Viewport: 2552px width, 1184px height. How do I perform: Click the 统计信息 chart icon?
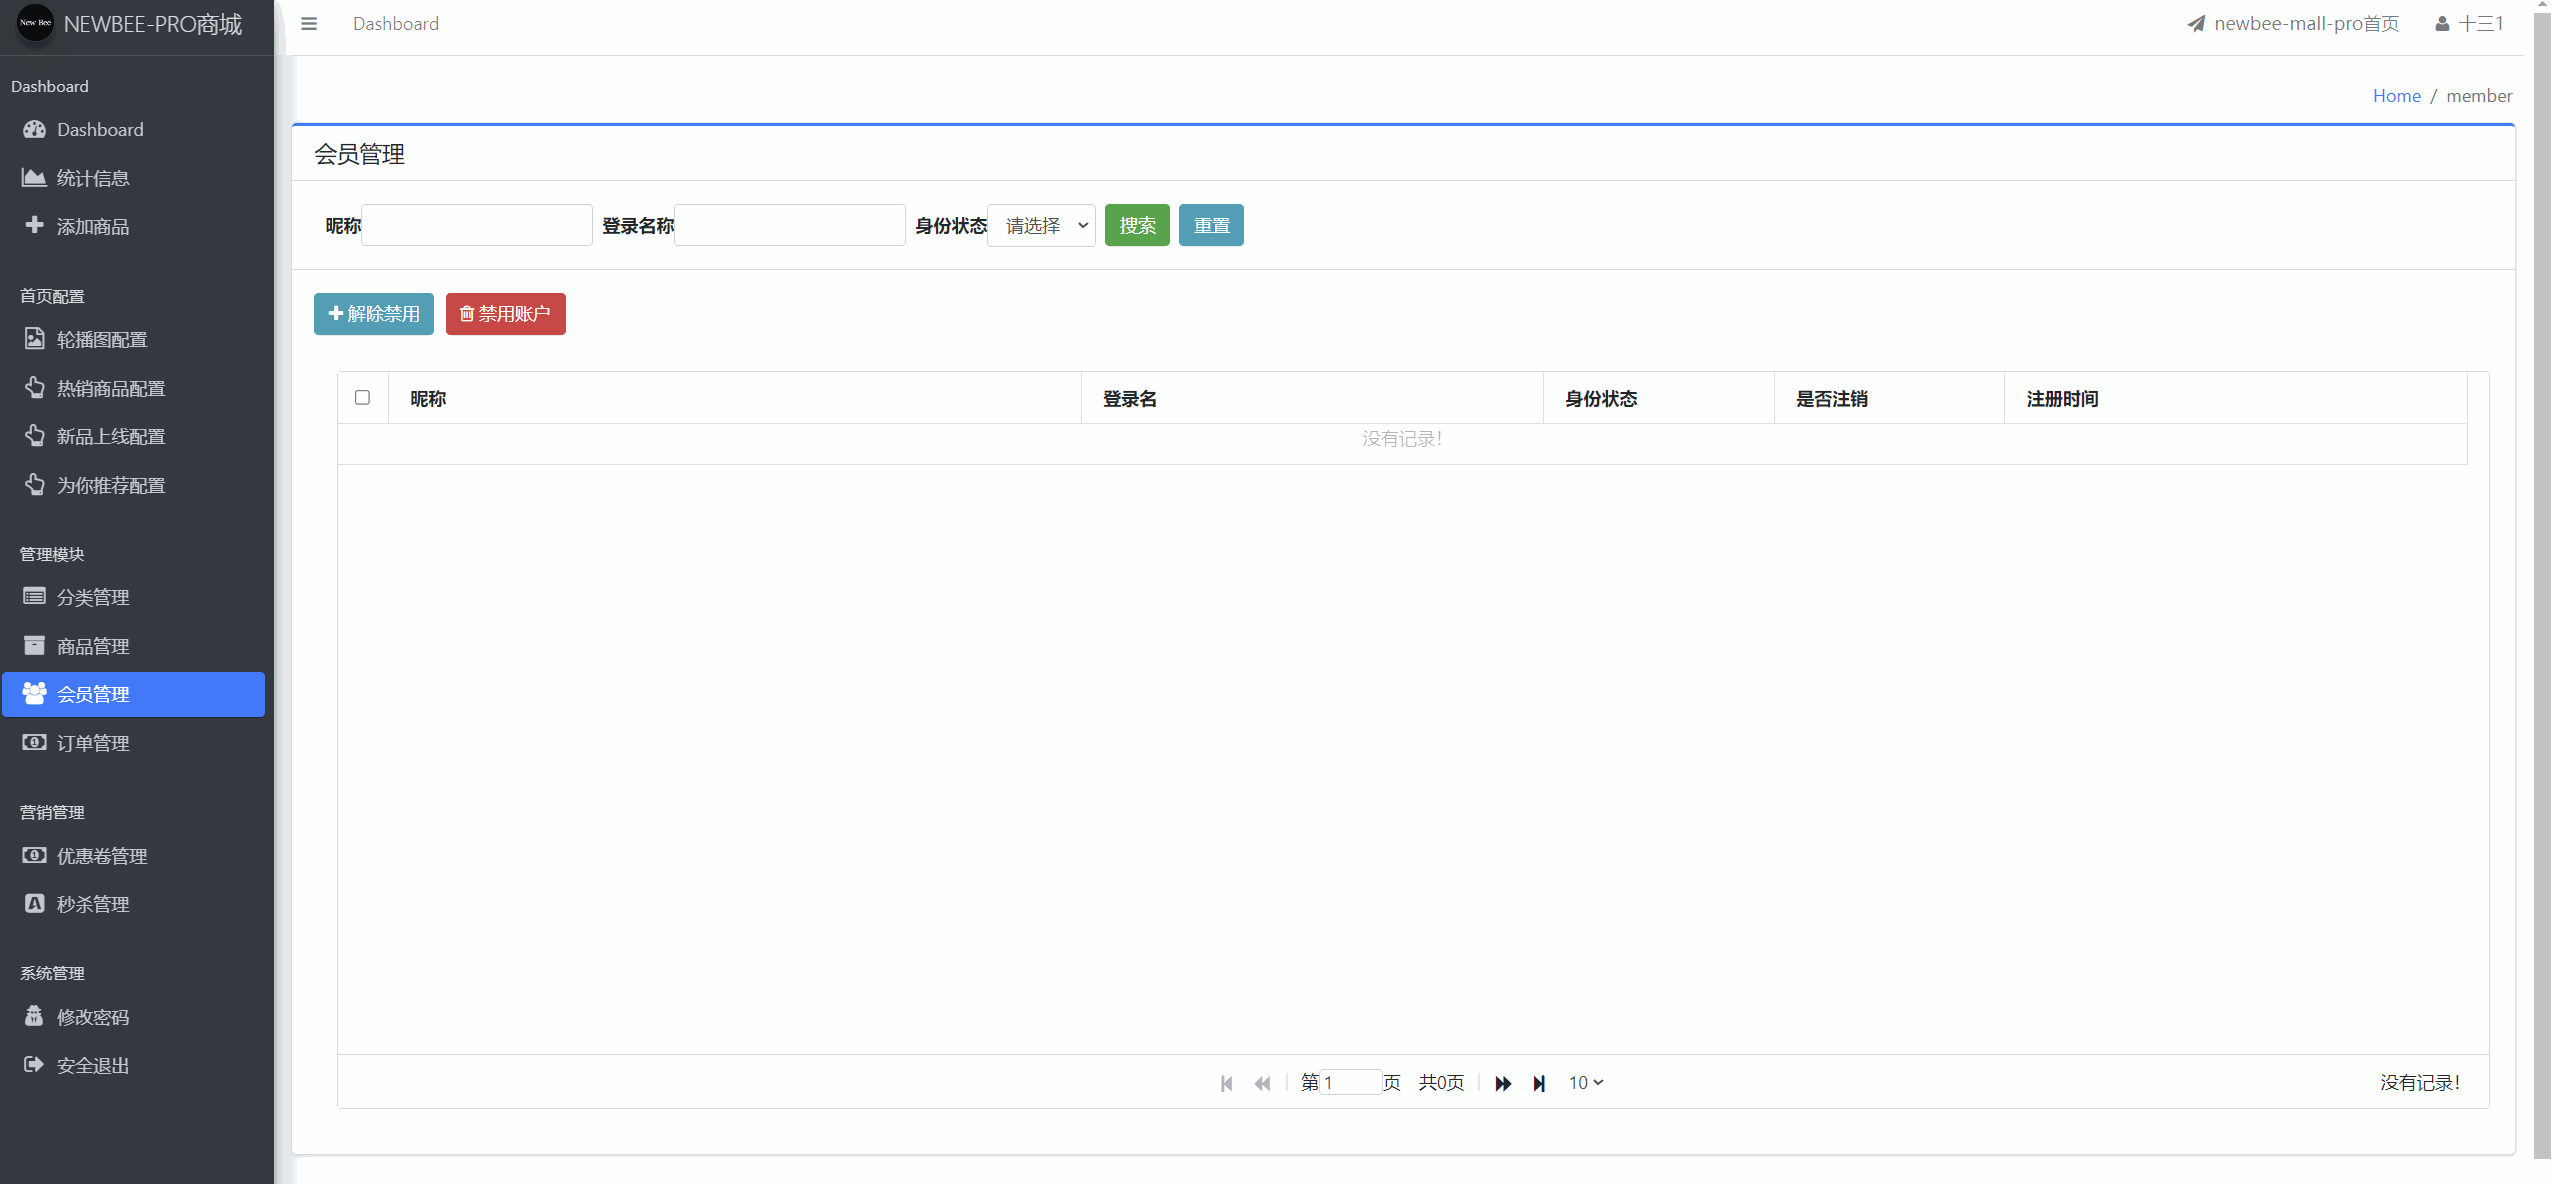pyautogui.click(x=34, y=177)
